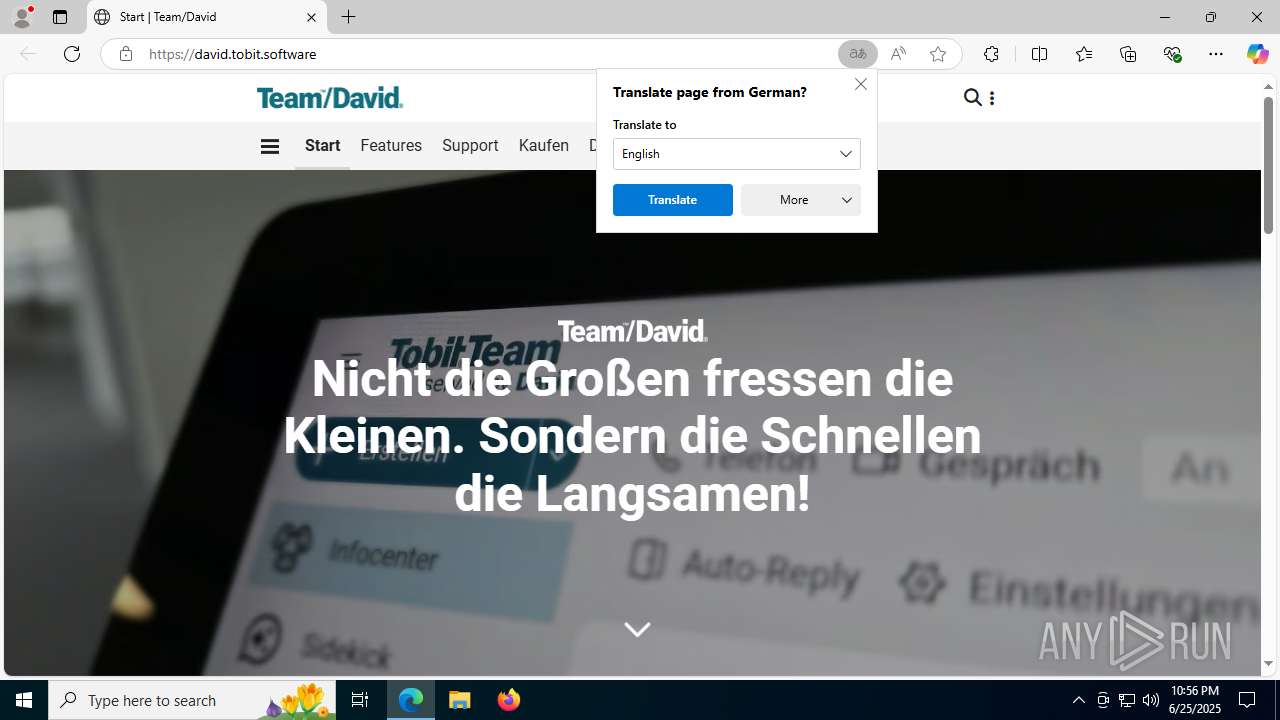Open Browser essentials icon
This screenshot has width=1280, height=720.
point(1173,54)
